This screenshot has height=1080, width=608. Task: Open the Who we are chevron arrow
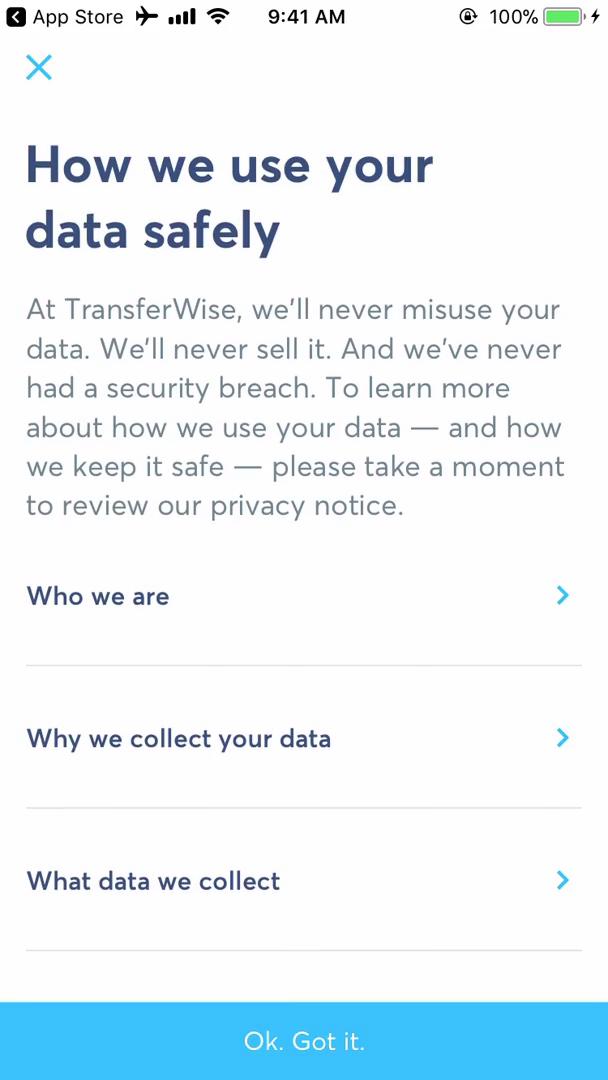[562, 595]
